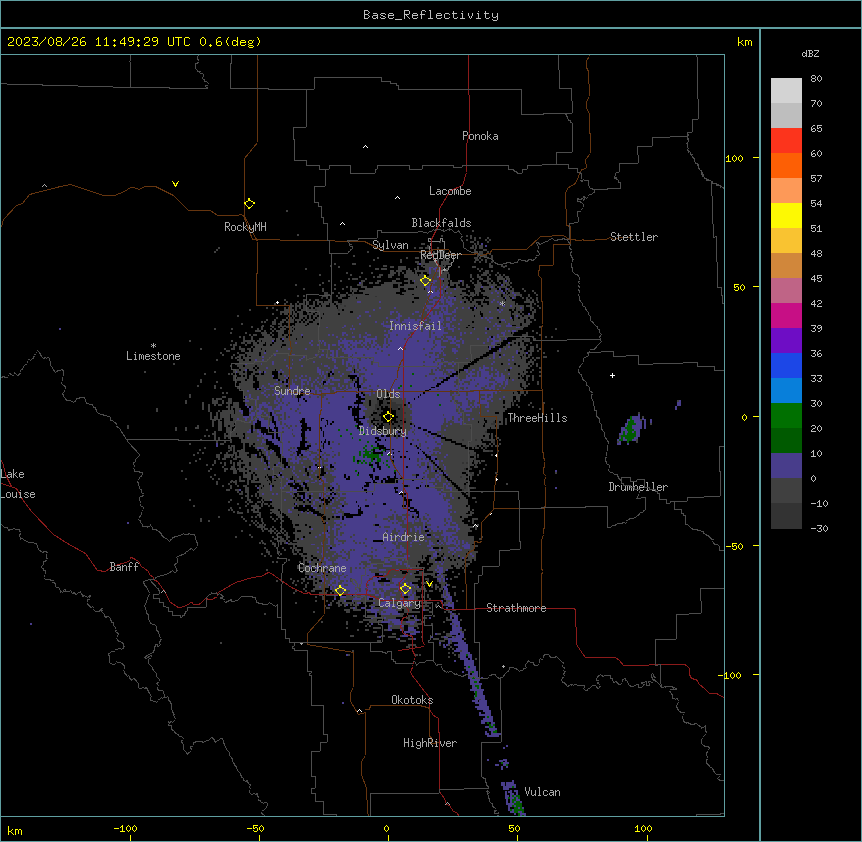
Task: Click the vertical axis 50 km tick label
Action: point(739,287)
